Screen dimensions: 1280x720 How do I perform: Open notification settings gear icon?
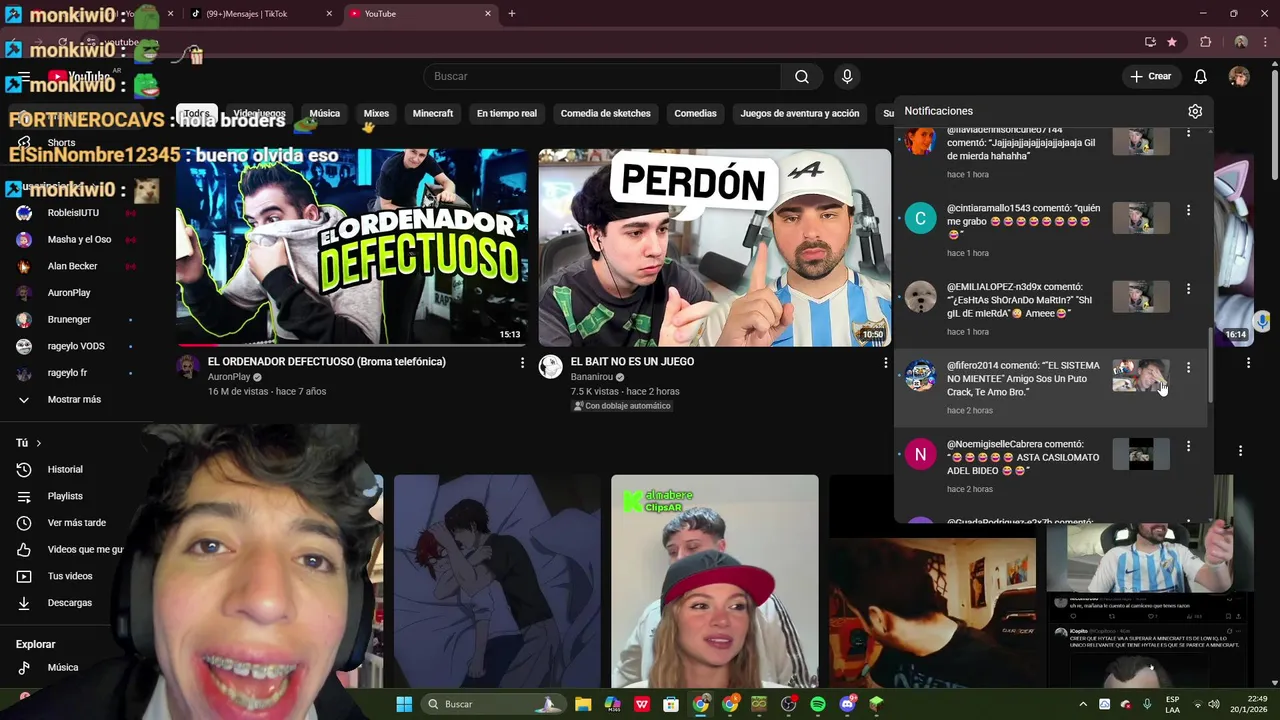pos(1195,111)
